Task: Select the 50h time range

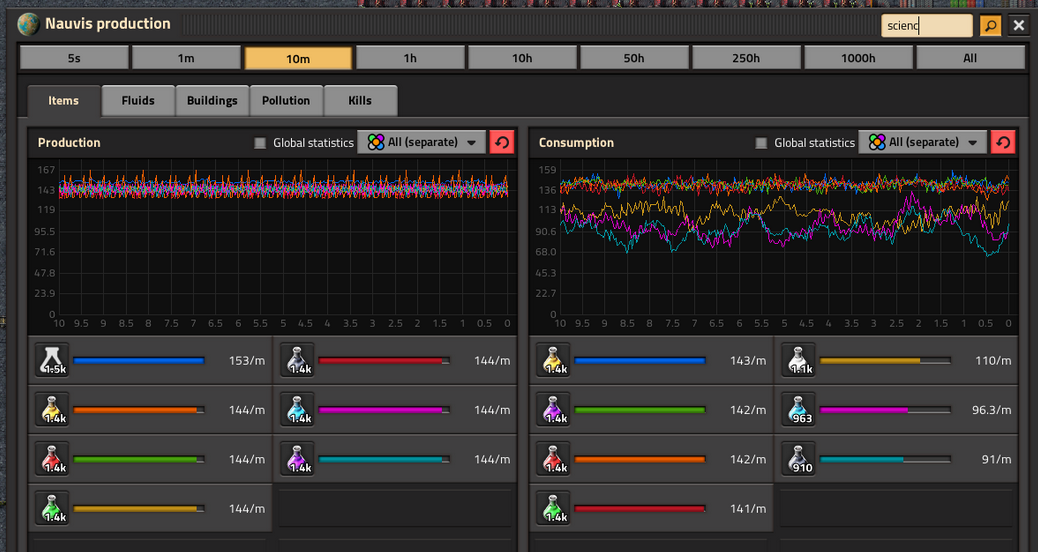Action: pos(634,58)
